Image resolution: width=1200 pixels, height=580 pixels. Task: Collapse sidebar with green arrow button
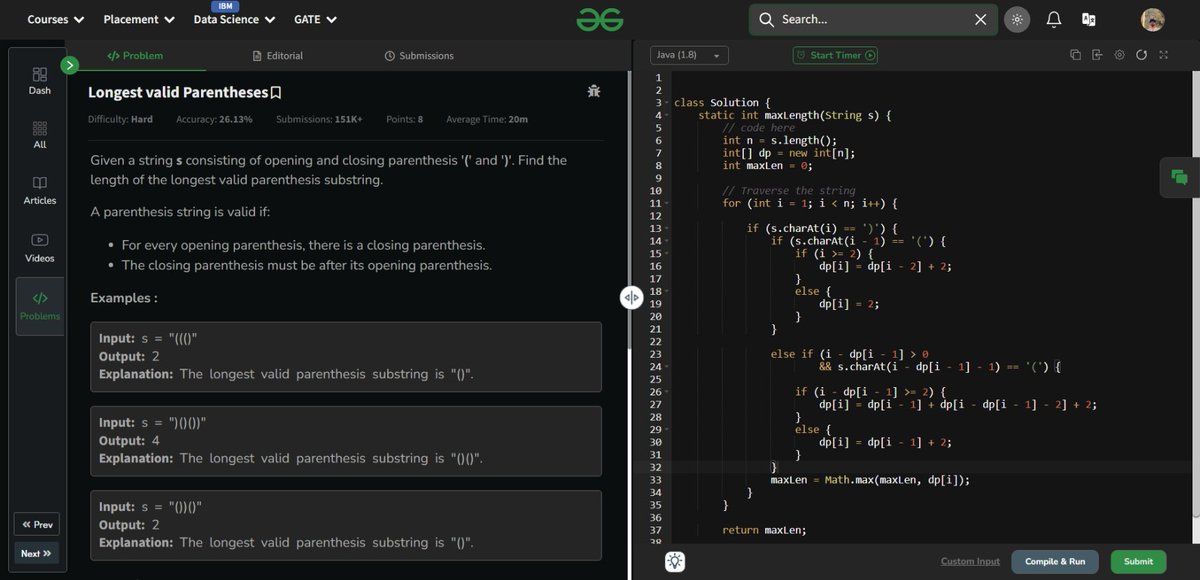coord(69,65)
